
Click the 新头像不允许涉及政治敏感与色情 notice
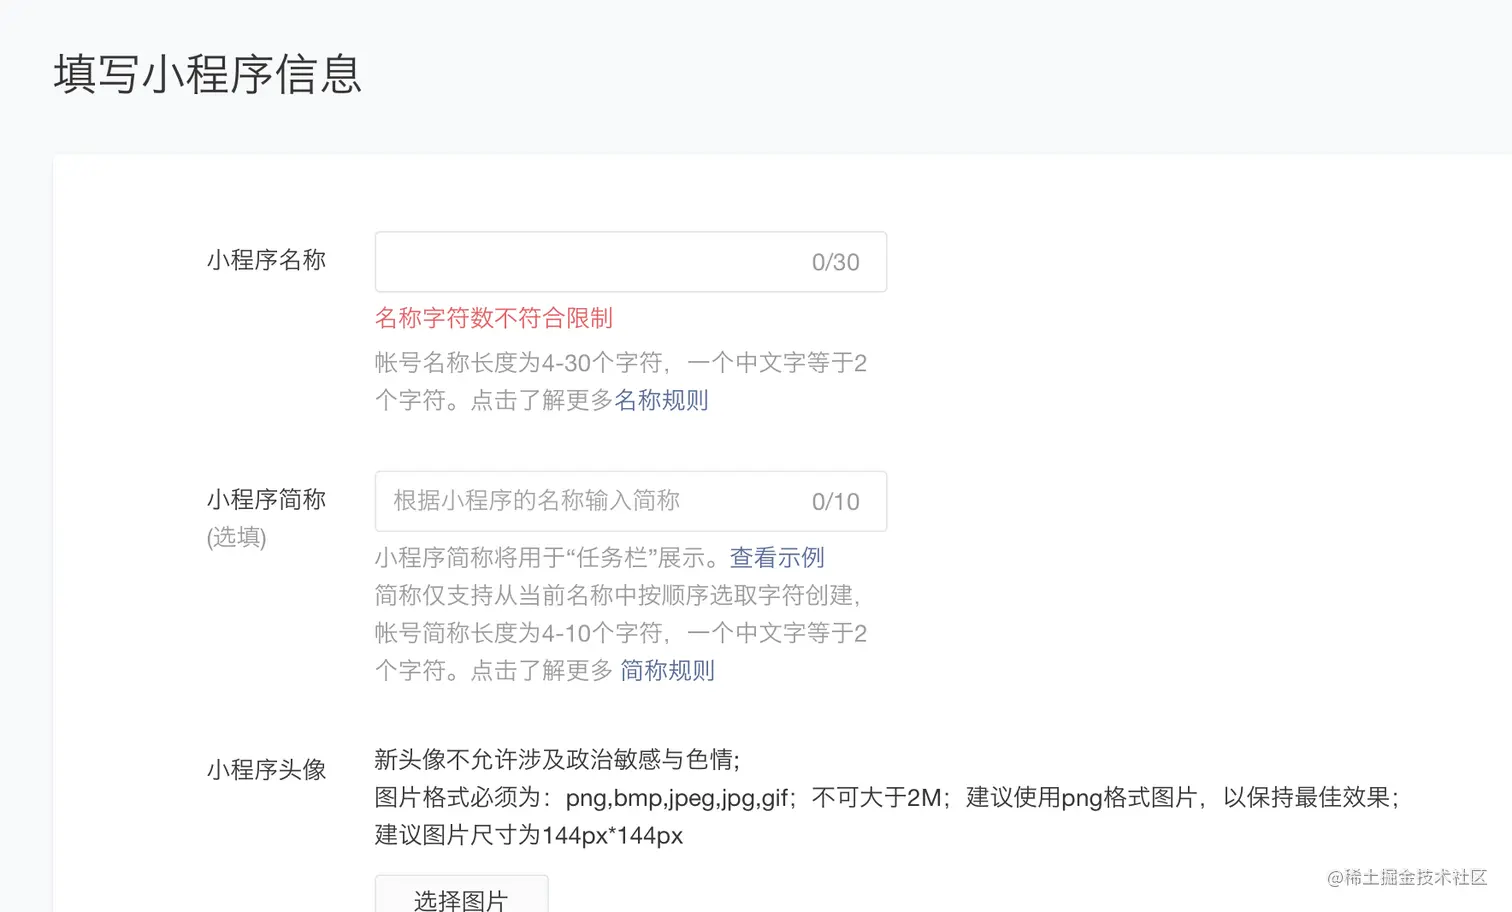(x=556, y=759)
